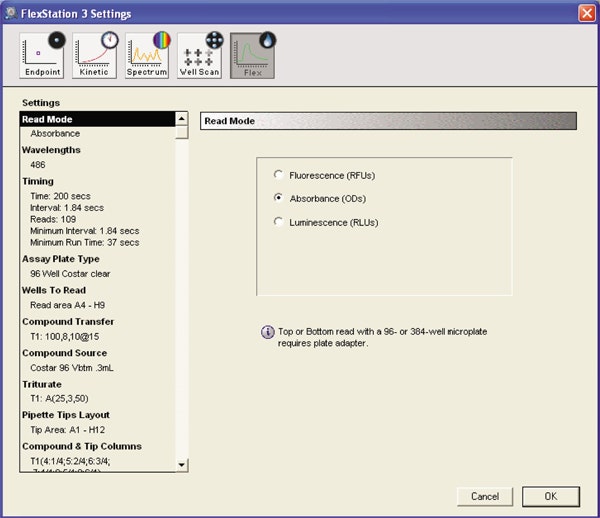This screenshot has height=518, width=600.
Task: Click the settings list scroll down arrow
Action: [x=182, y=465]
